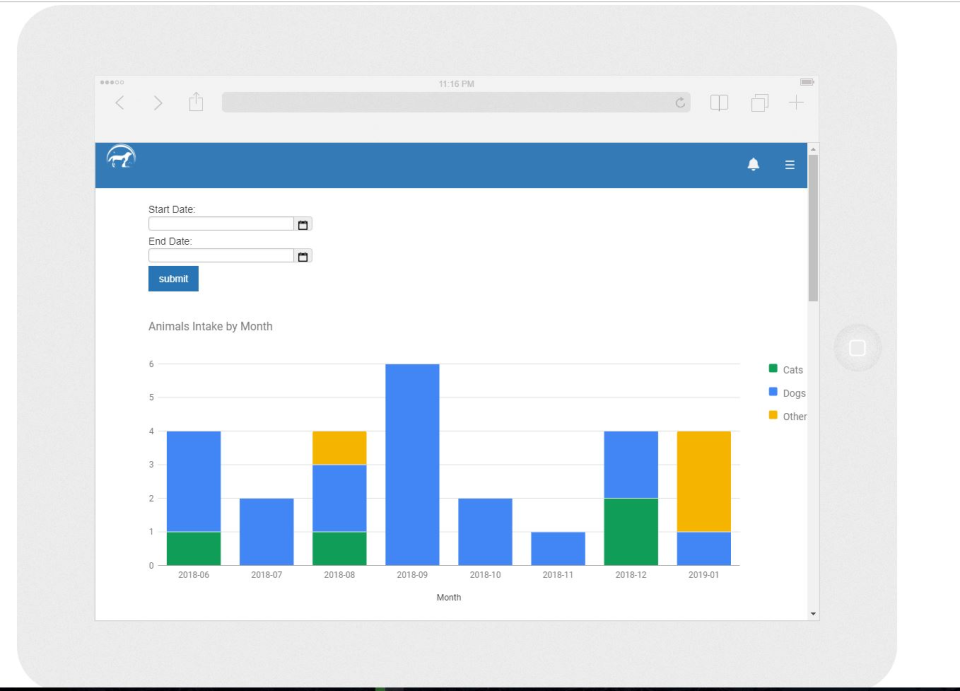Open the Start Date calendar picker
Image resolution: width=960 pixels, height=691 pixels.
(302, 225)
